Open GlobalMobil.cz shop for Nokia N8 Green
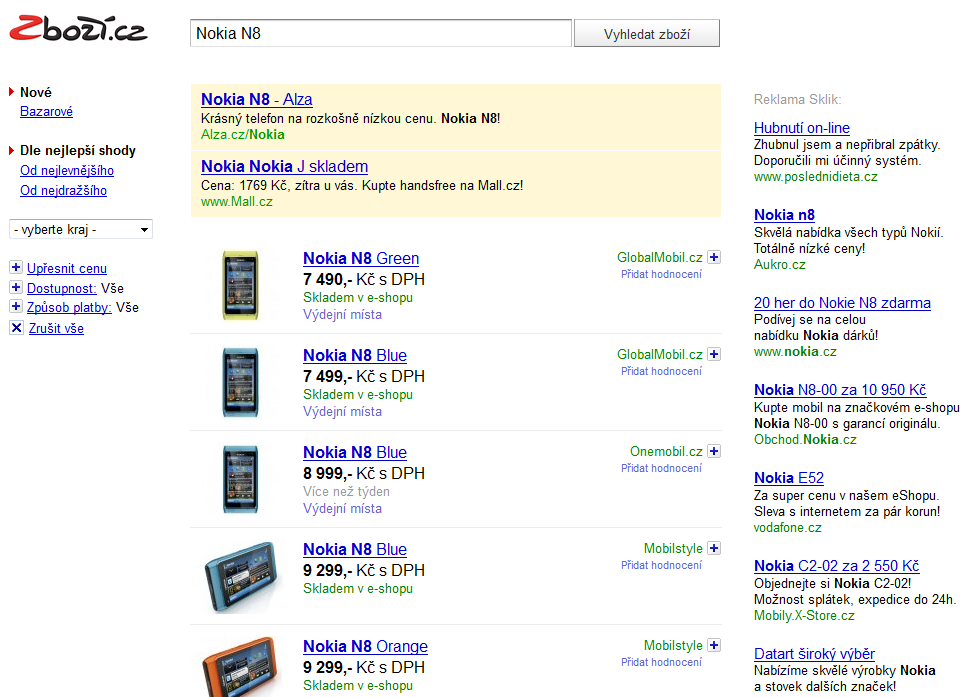960x697 pixels. (x=659, y=257)
